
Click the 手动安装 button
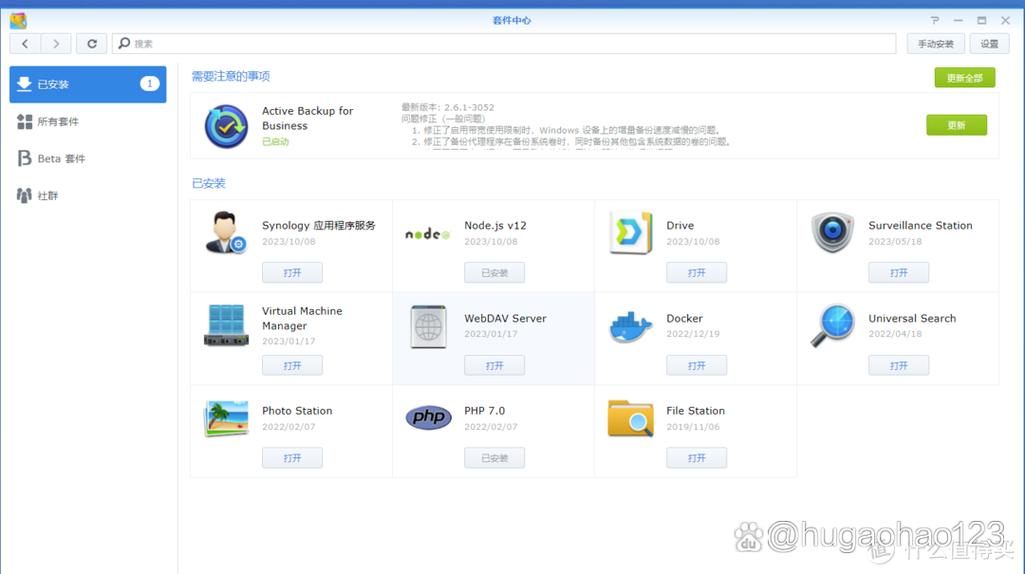(935, 44)
